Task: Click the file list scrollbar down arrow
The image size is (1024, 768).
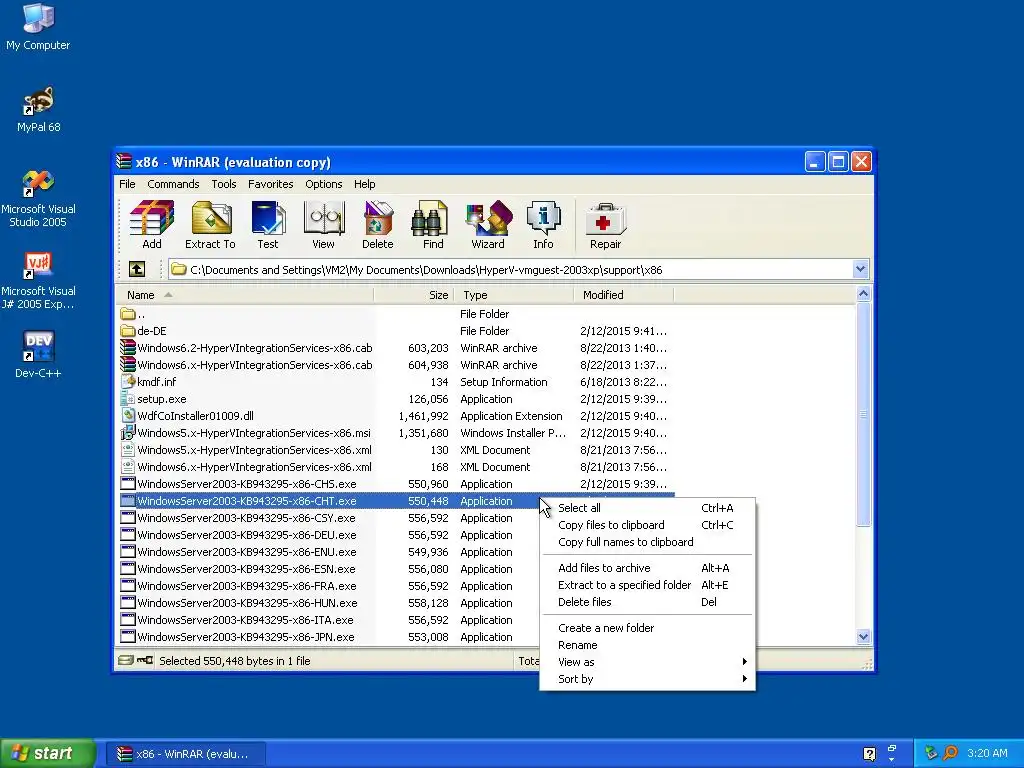Action: tap(863, 637)
